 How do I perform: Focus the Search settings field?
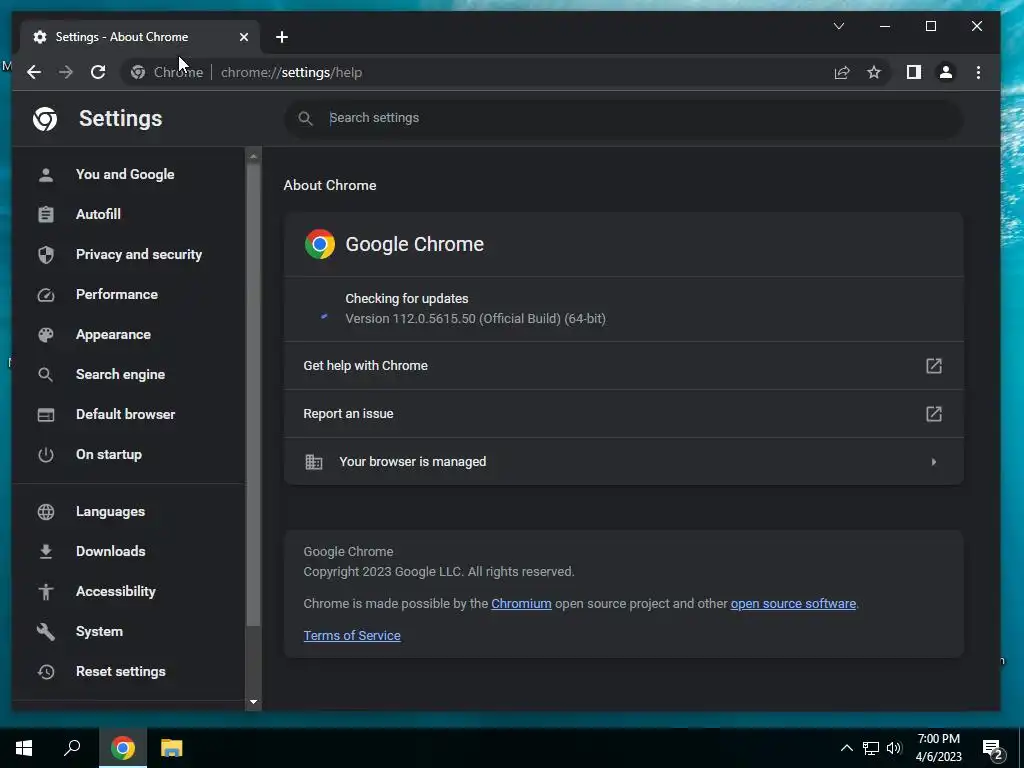(624, 118)
